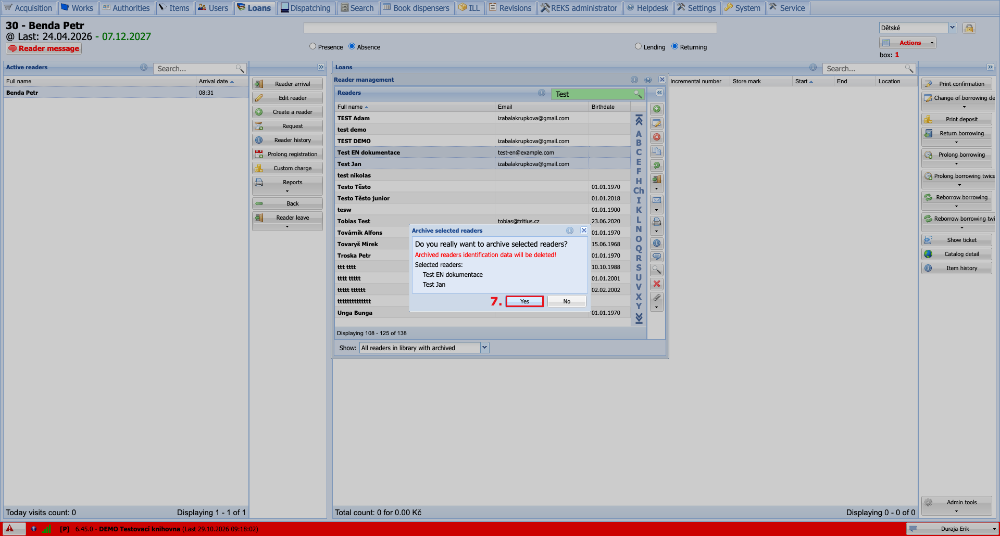1000x536 pixels.
Task: Click green refresh icon in Readers toolbar
Action: [656, 165]
